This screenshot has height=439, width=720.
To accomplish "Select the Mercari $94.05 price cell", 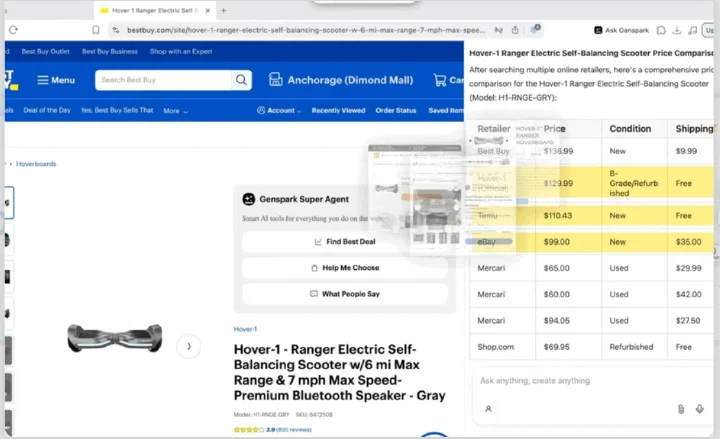I will point(568,321).
